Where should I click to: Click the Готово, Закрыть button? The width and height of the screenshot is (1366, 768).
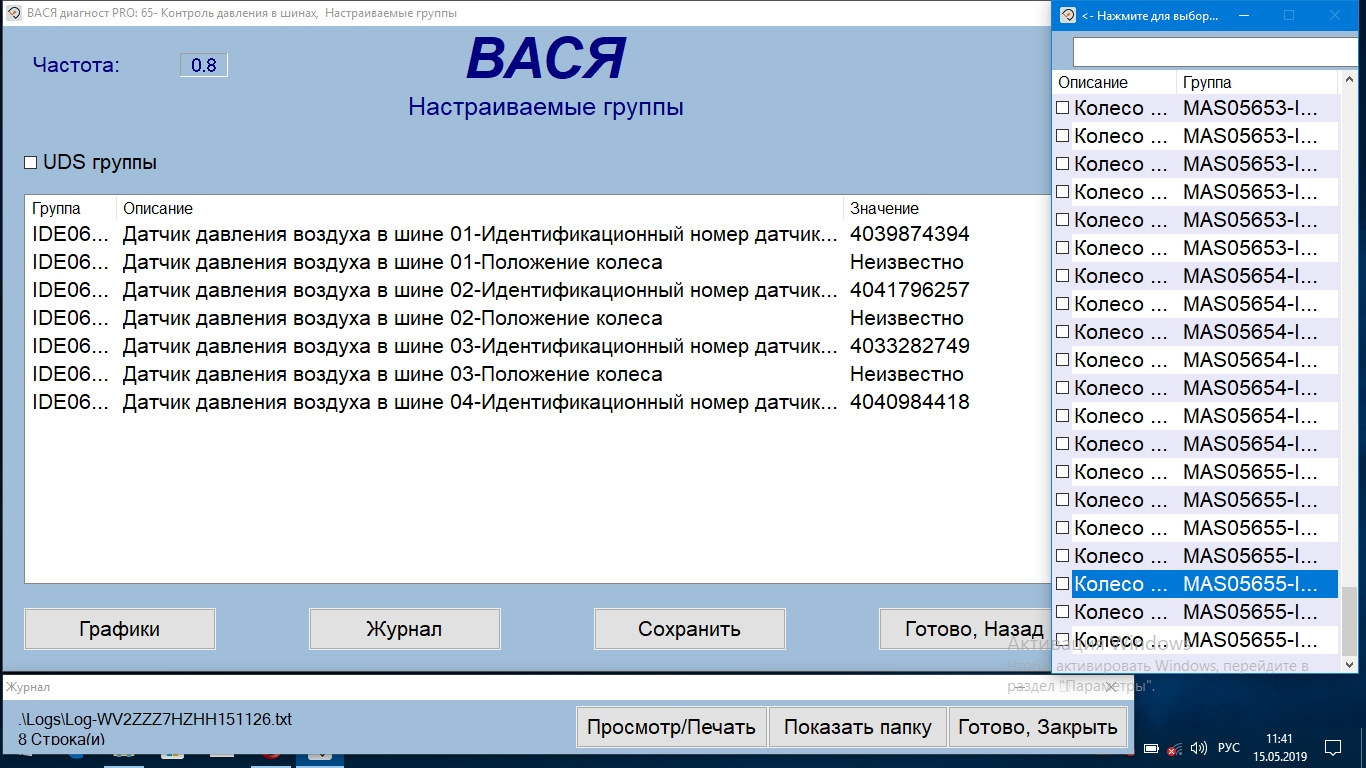pos(1038,727)
